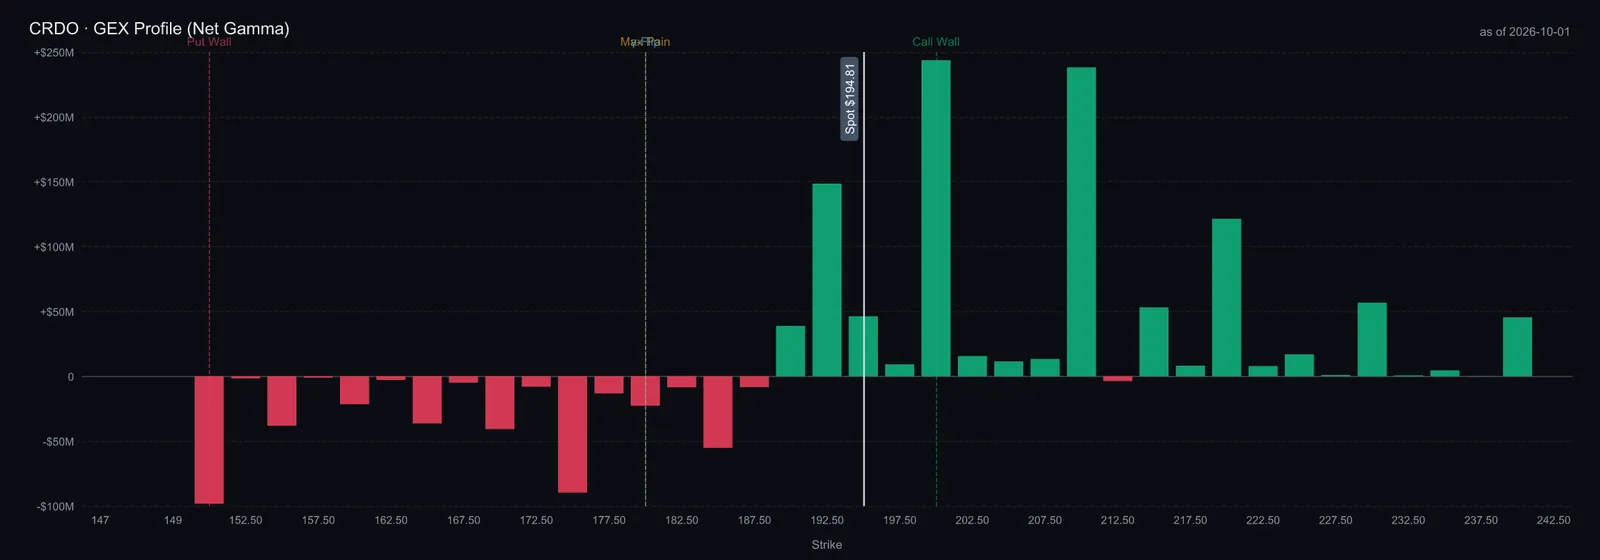
Task: Click the 202.50 strike tick label
Action: click(x=972, y=520)
